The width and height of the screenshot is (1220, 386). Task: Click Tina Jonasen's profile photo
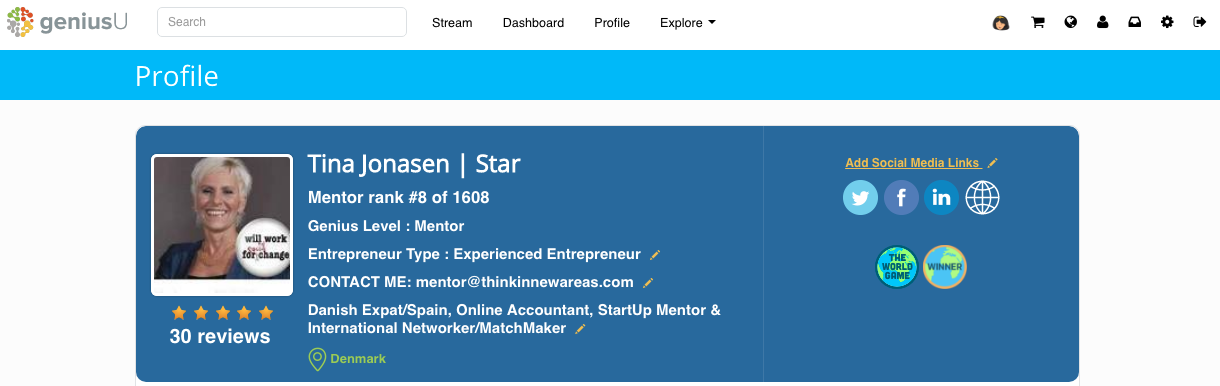[x=222, y=225]
